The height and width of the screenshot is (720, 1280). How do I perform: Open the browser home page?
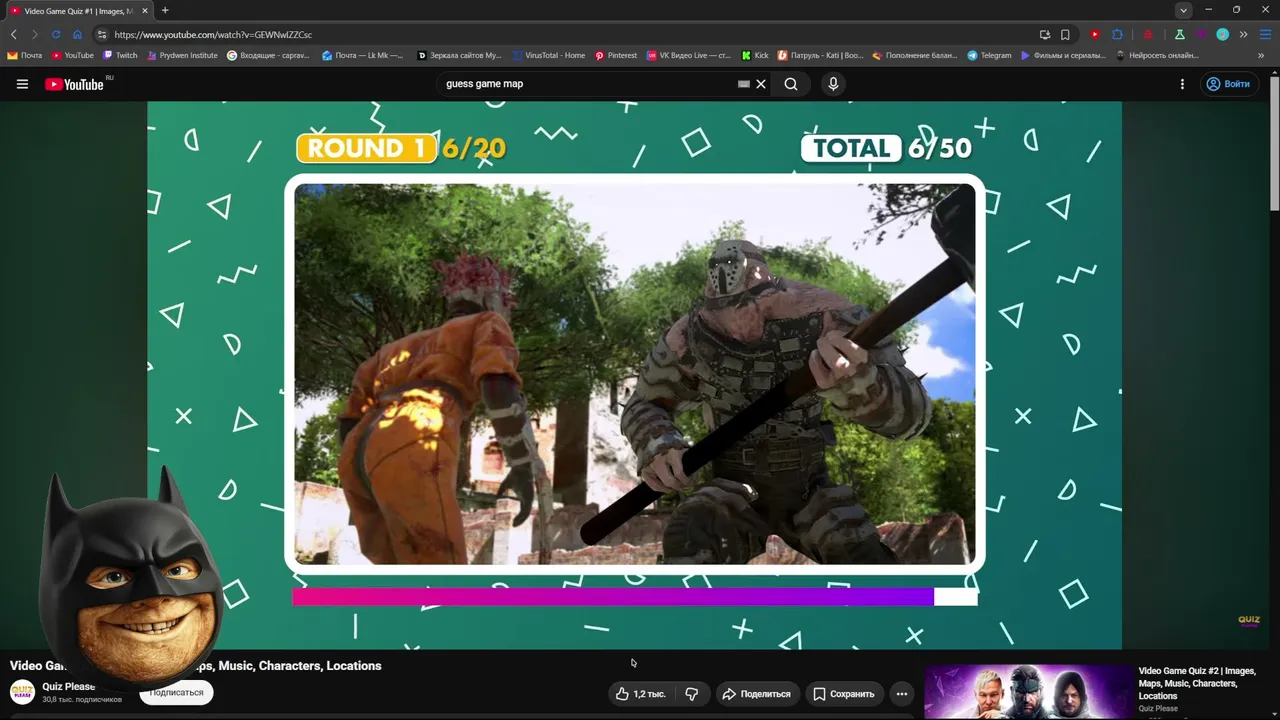(77, 34)
